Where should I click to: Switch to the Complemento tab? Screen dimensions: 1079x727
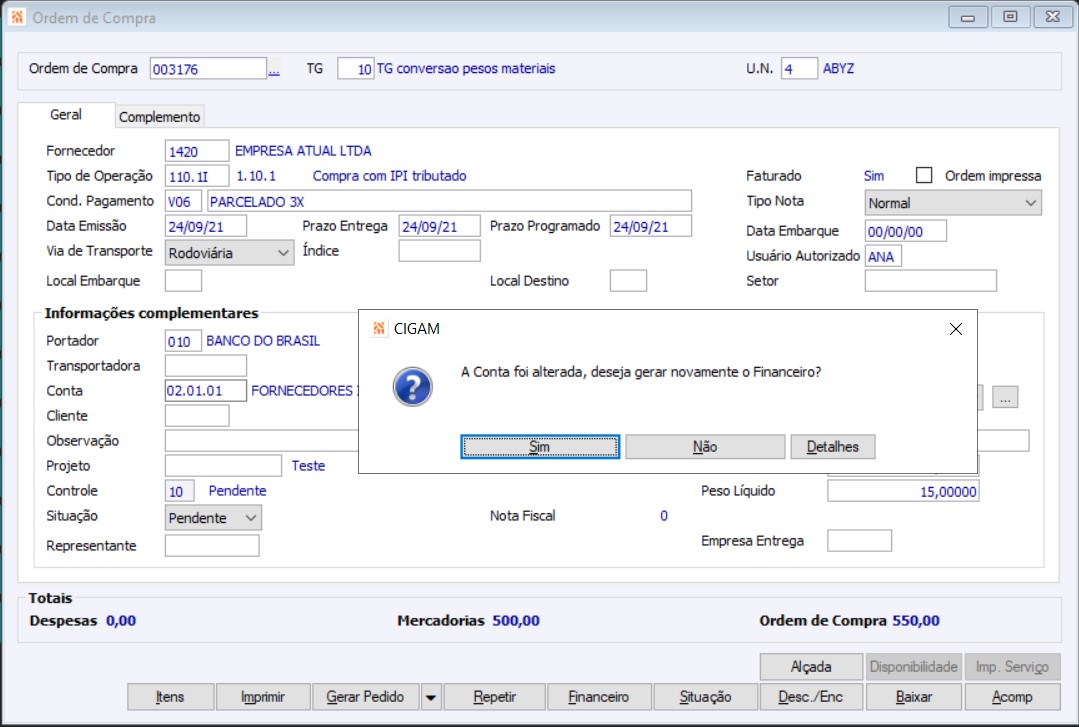160,117
